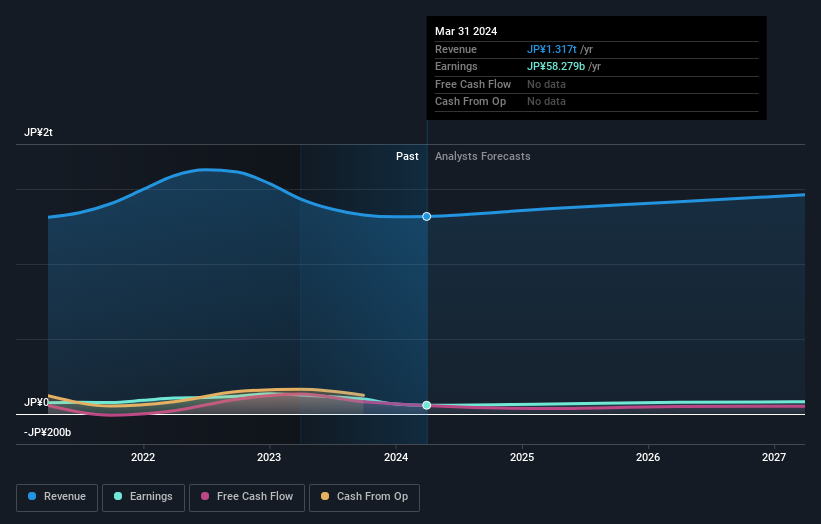Click the Cash From Op tooltip row label

[x=470, y=102]
